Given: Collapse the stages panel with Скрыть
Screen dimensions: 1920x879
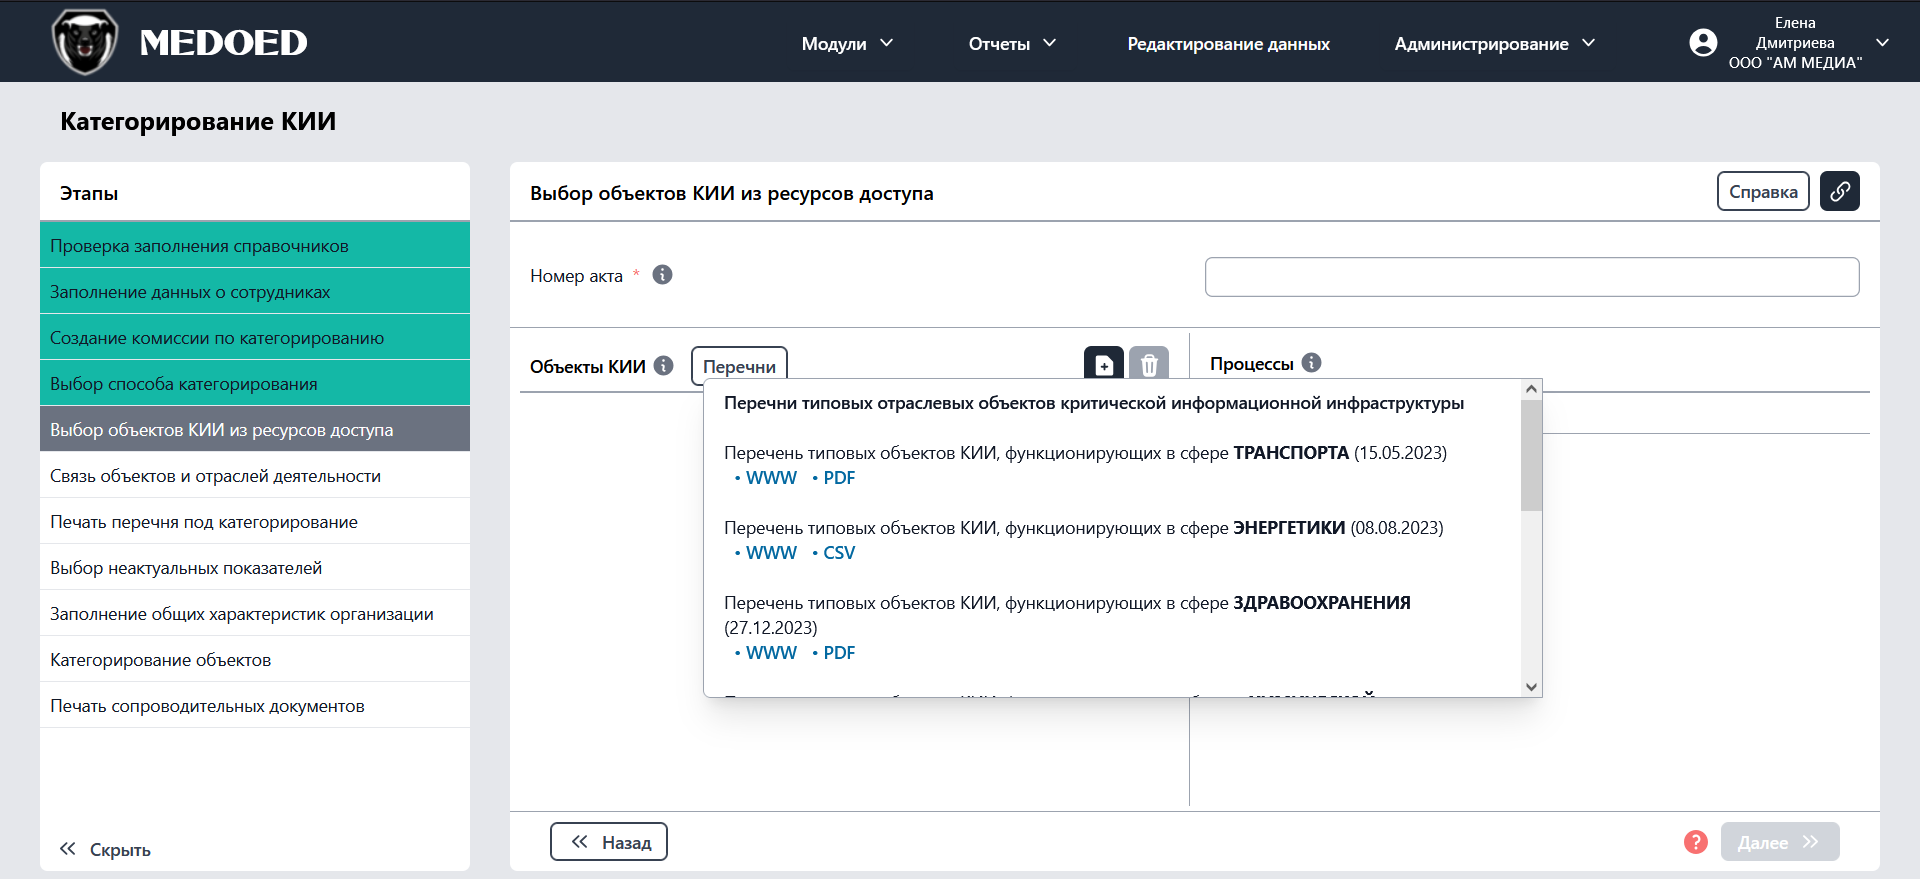Looking at the screenshot, I should 105,849.
